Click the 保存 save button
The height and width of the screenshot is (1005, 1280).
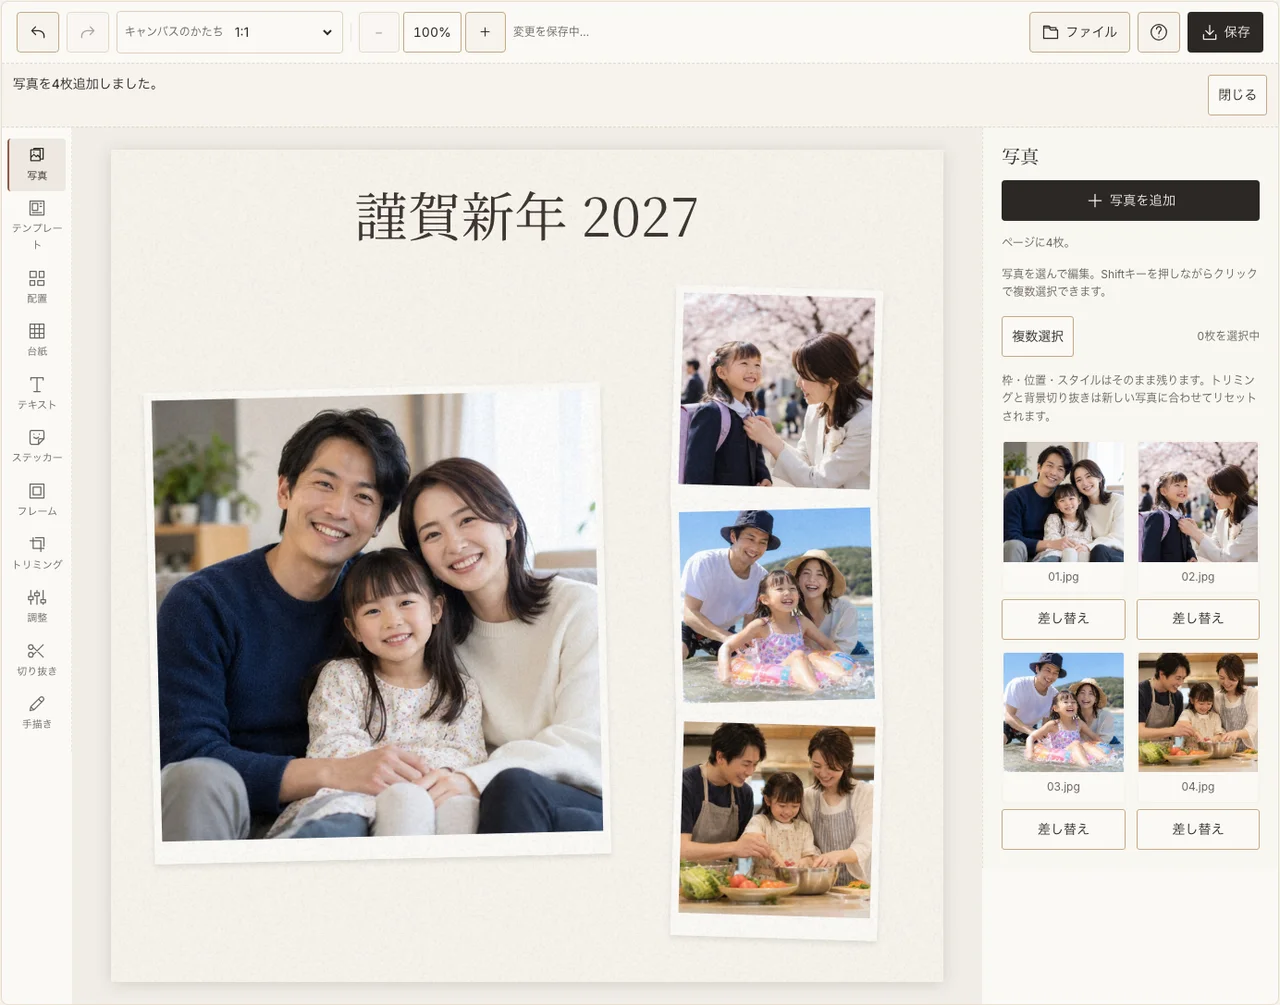pos(1225,32)
